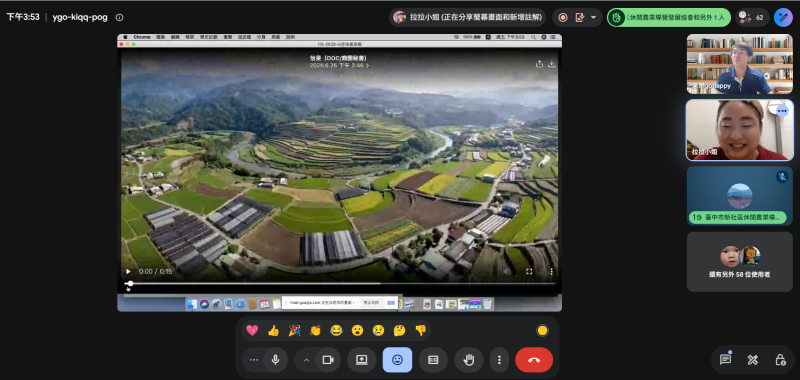Raise your hand
Screen dimensions: 800x380
tap(469, 360)
